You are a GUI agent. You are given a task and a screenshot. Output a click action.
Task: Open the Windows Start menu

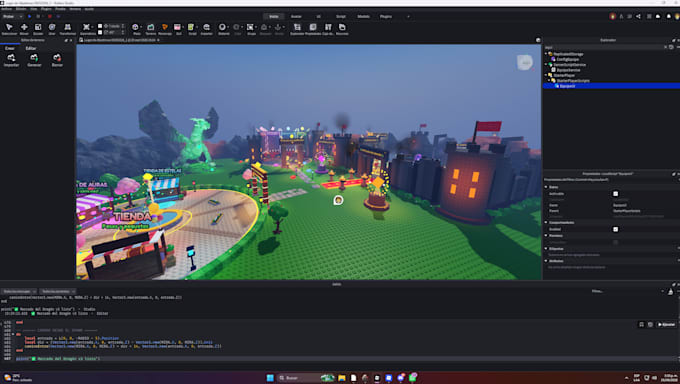270,377
